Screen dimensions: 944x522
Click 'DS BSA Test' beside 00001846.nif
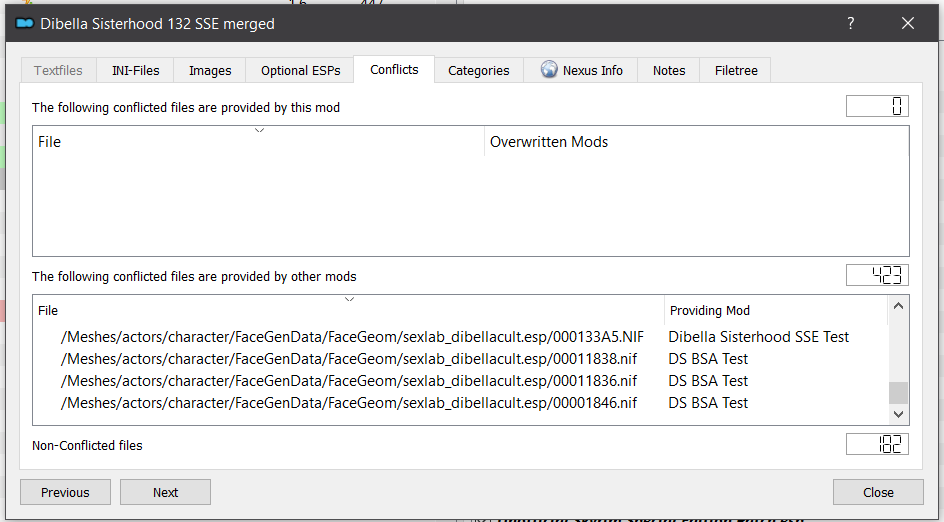[708, 403]
